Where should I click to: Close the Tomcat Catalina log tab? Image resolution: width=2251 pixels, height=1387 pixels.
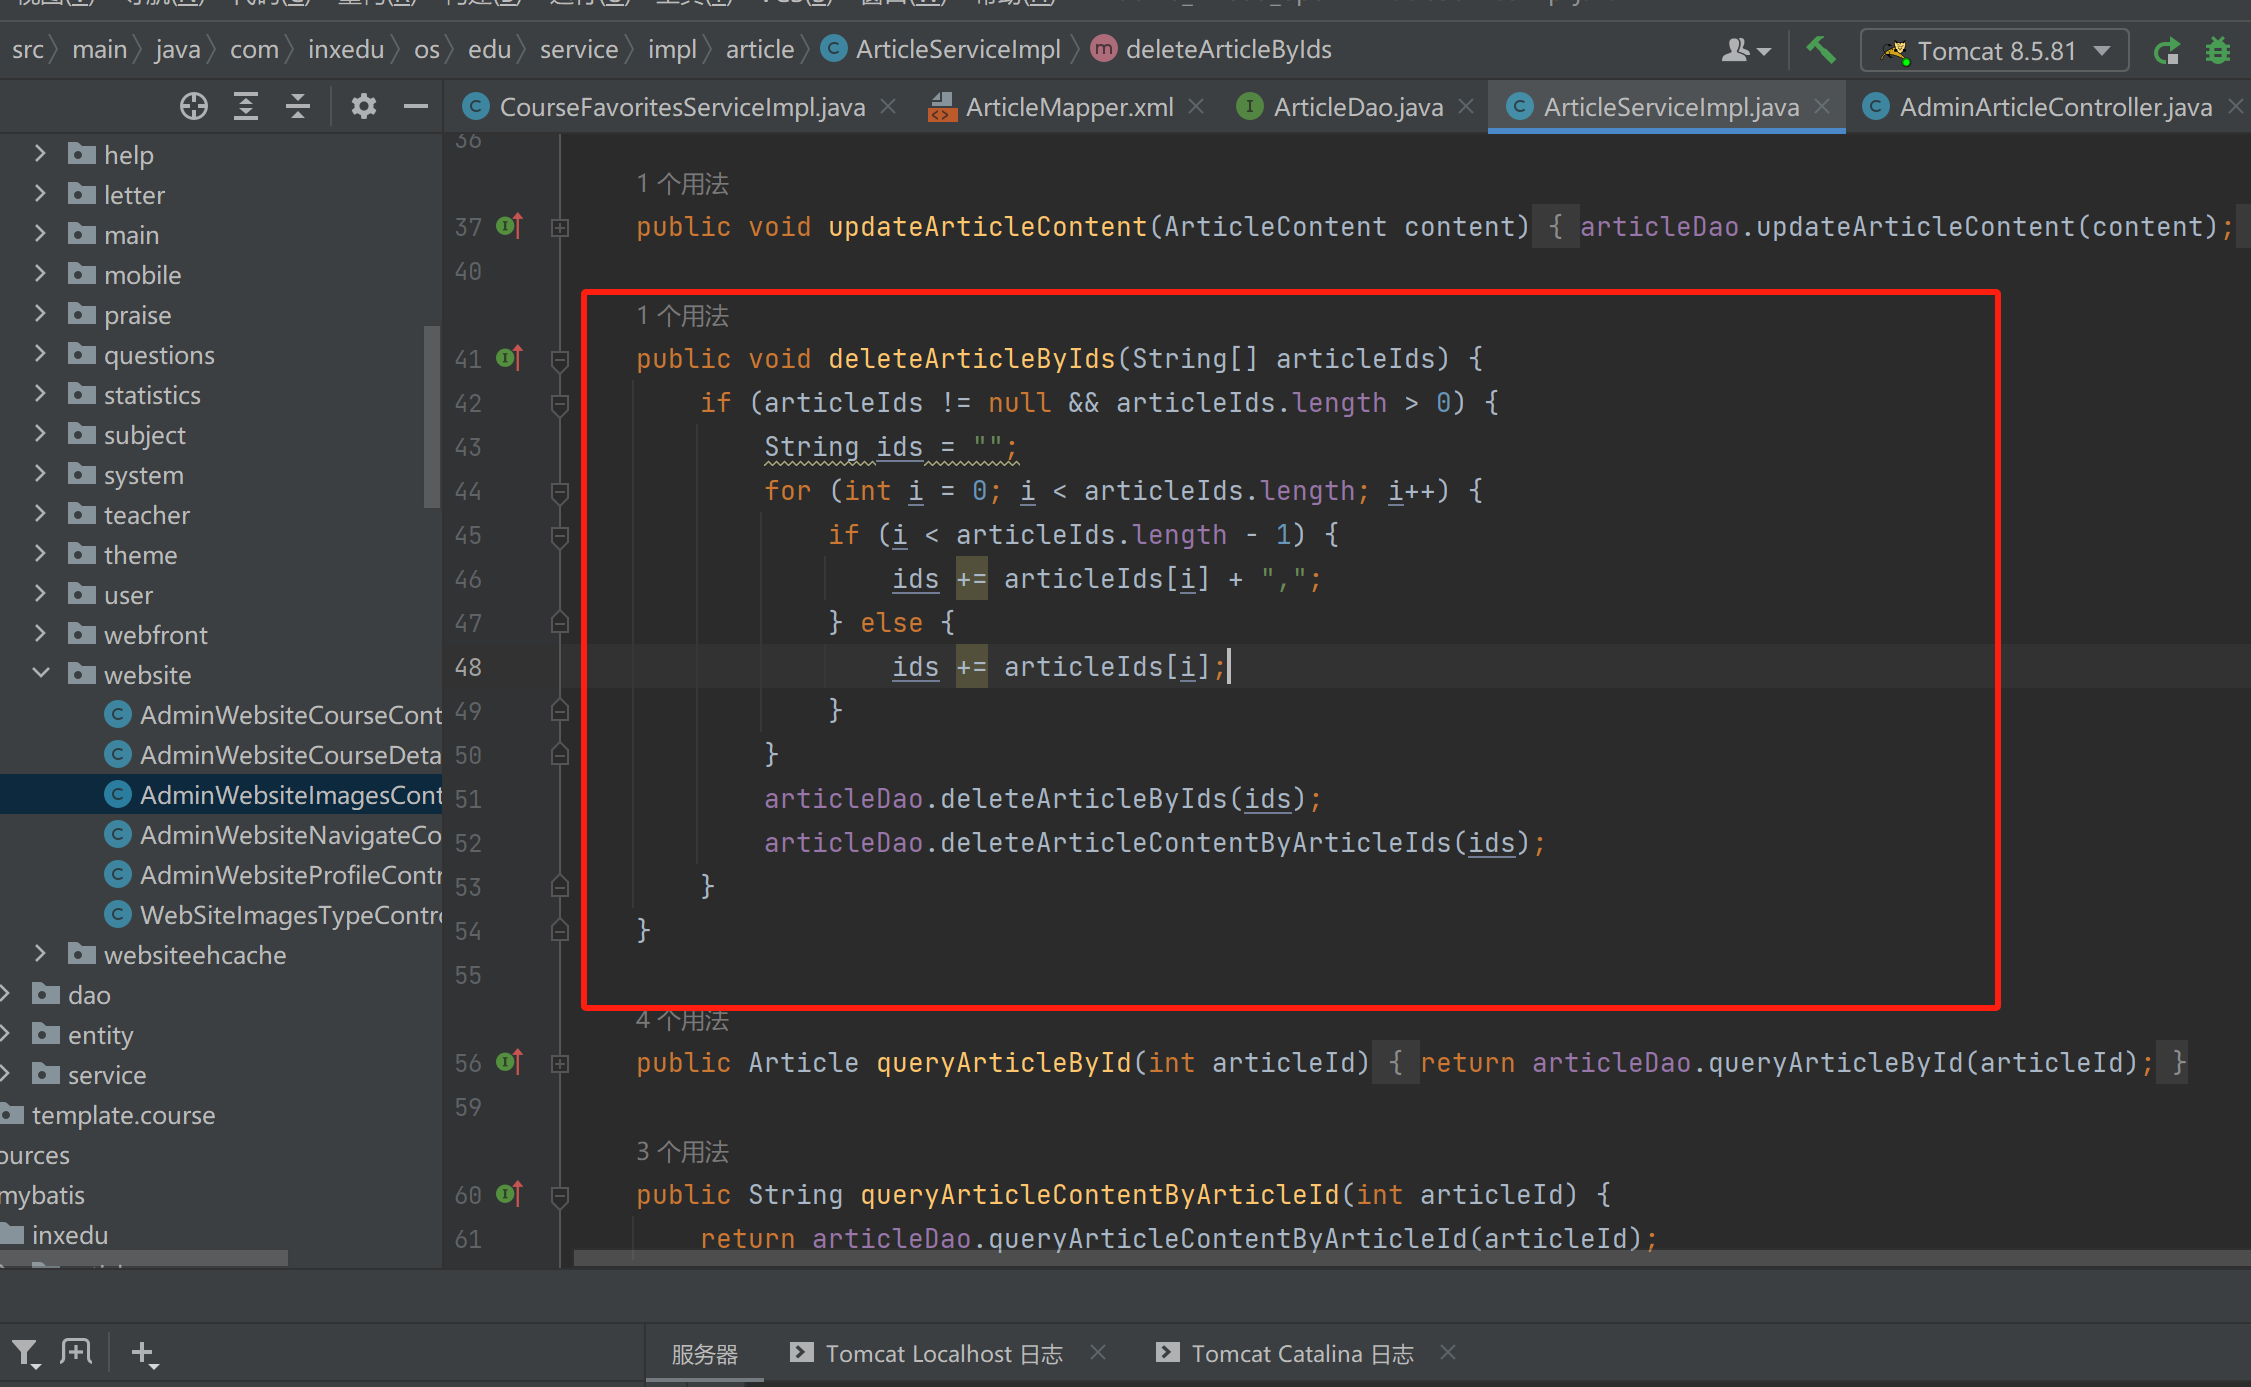coord(1448,1353)
